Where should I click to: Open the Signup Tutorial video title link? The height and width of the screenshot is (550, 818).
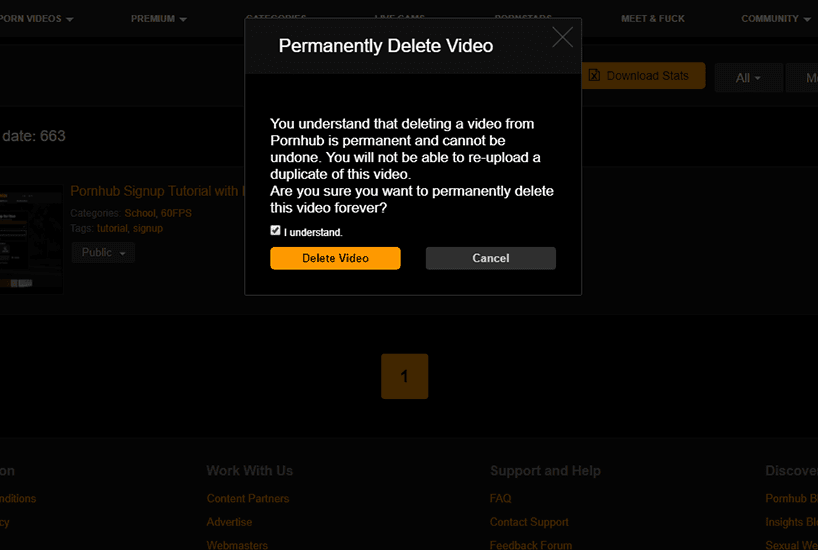click(157, 191)
